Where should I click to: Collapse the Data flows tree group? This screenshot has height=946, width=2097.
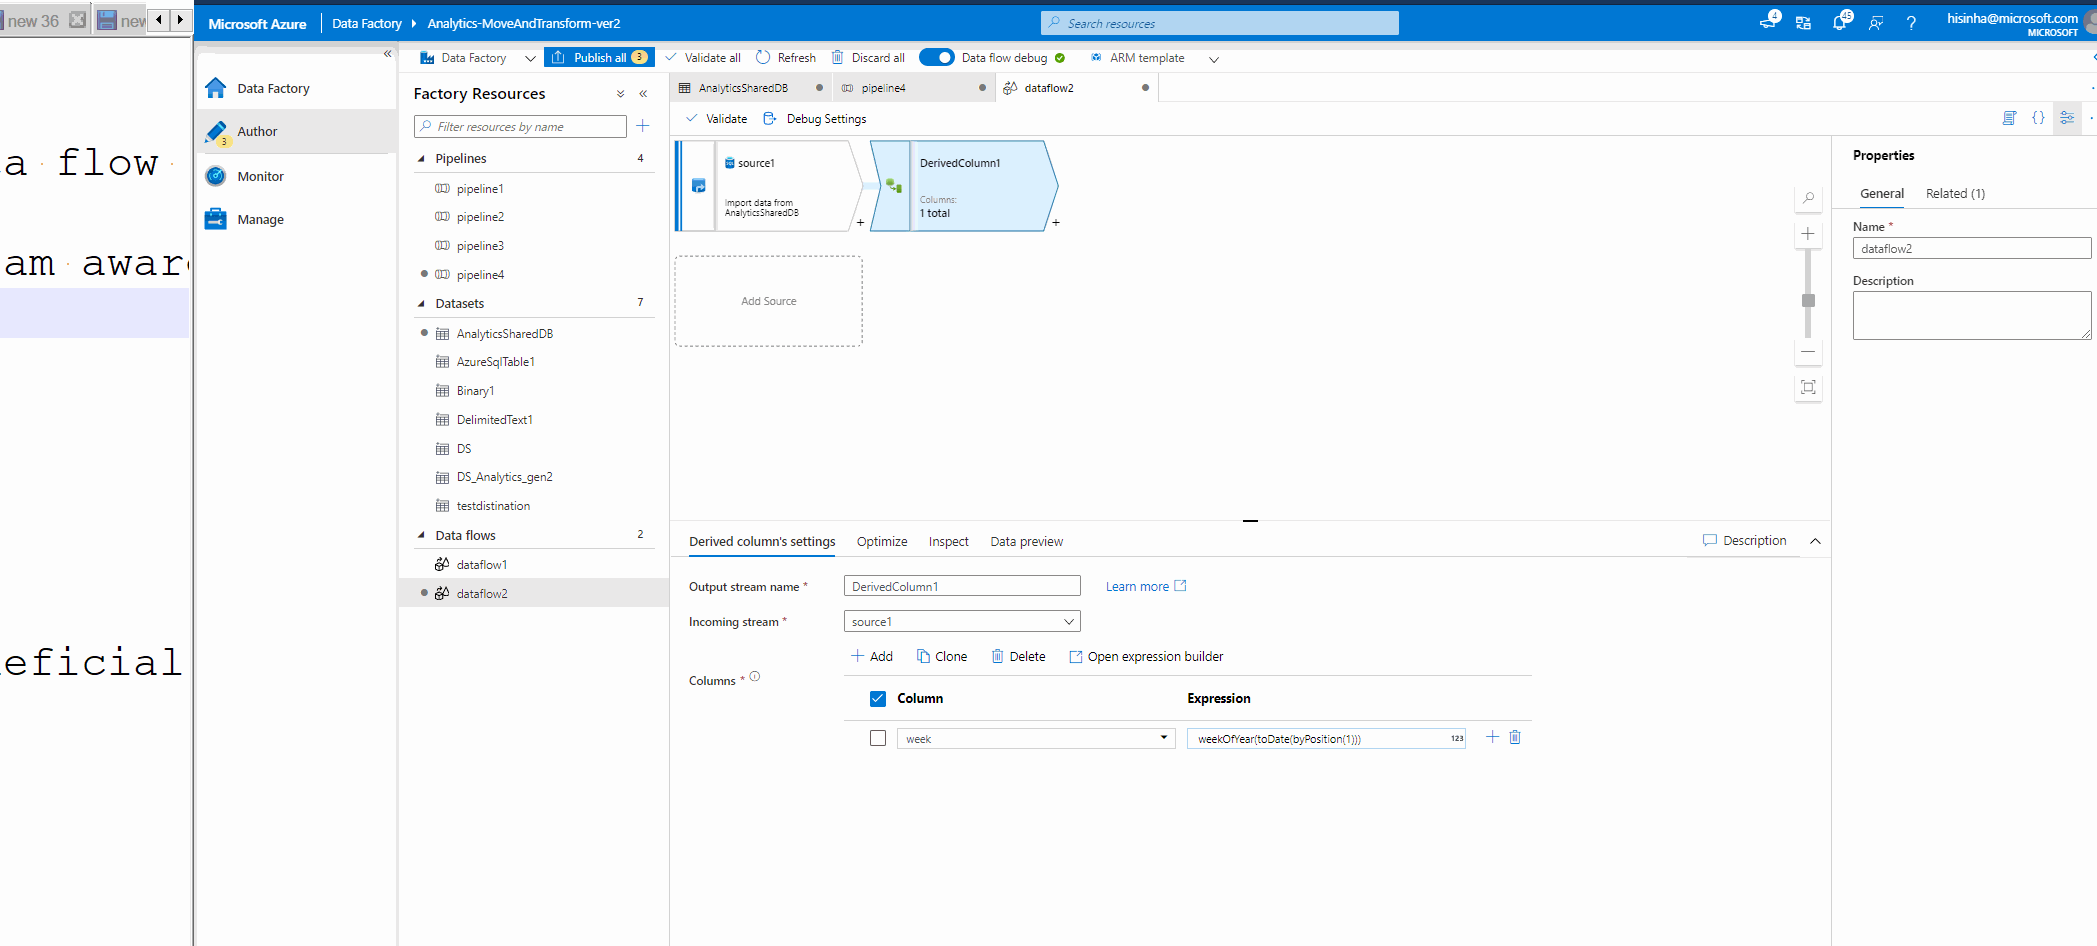pyautogui.click(x=421, y=536)
